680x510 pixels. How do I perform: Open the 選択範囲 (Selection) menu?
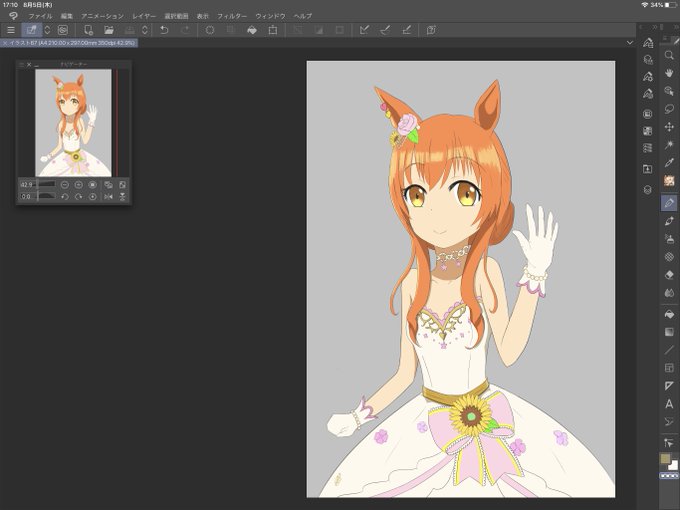tap(177, 16)
